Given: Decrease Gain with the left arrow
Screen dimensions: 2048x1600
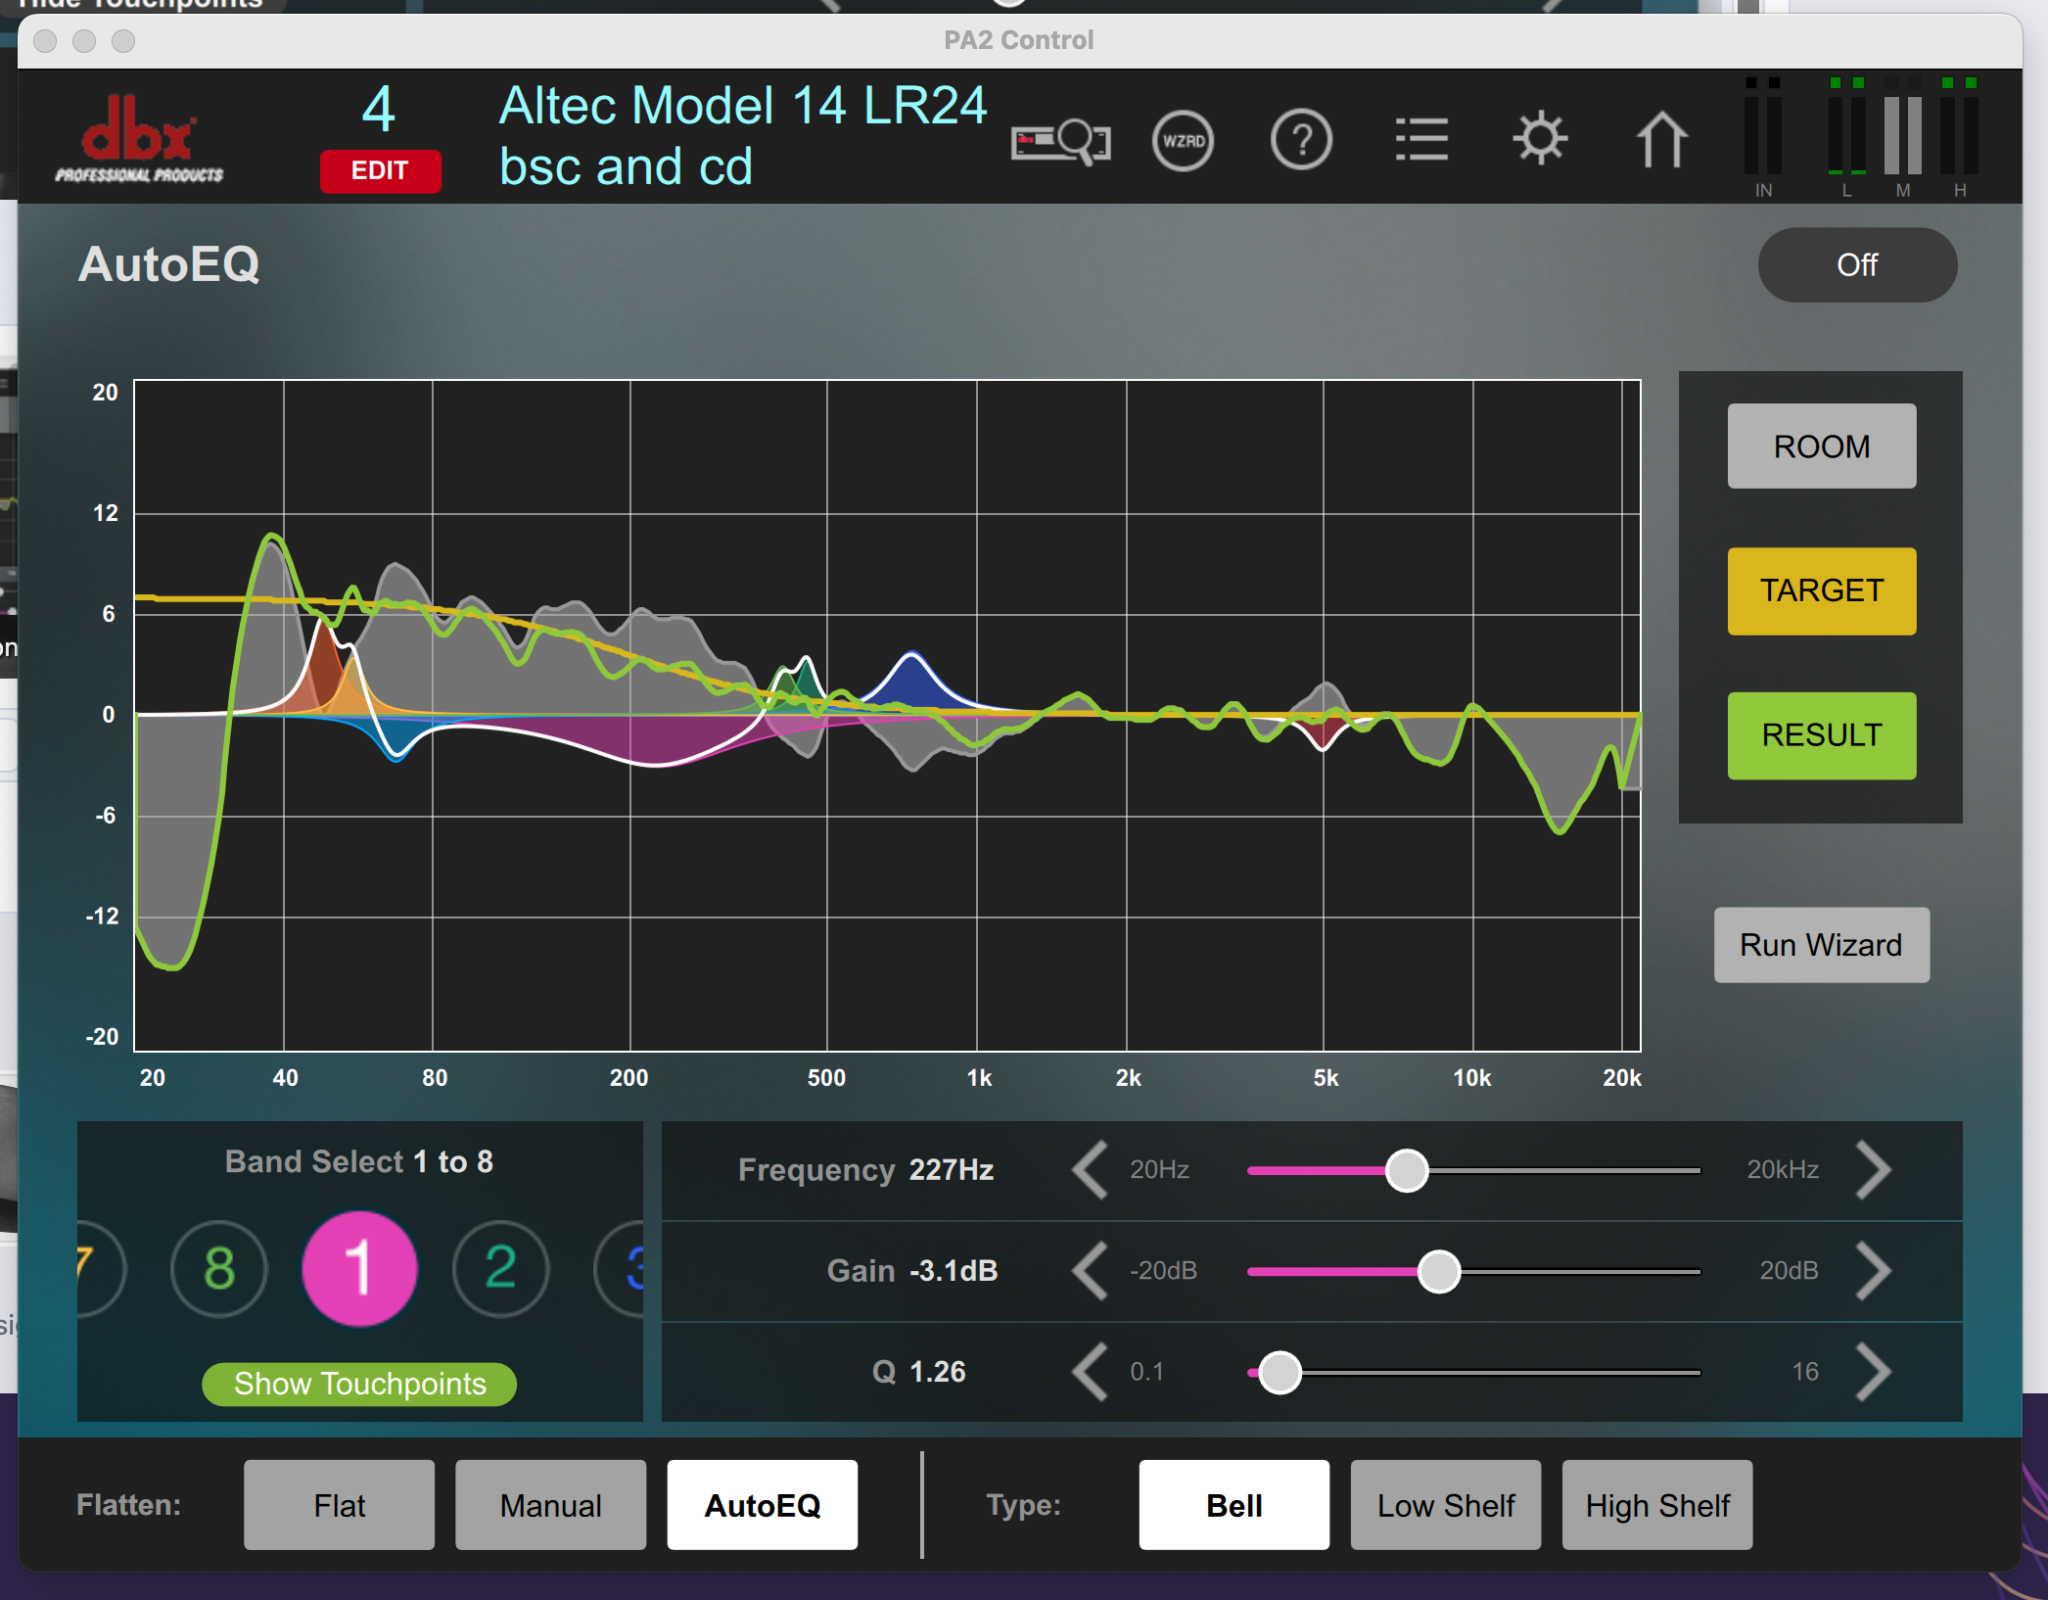Looking at the screenshot, I should (x=1090, y=1271).
